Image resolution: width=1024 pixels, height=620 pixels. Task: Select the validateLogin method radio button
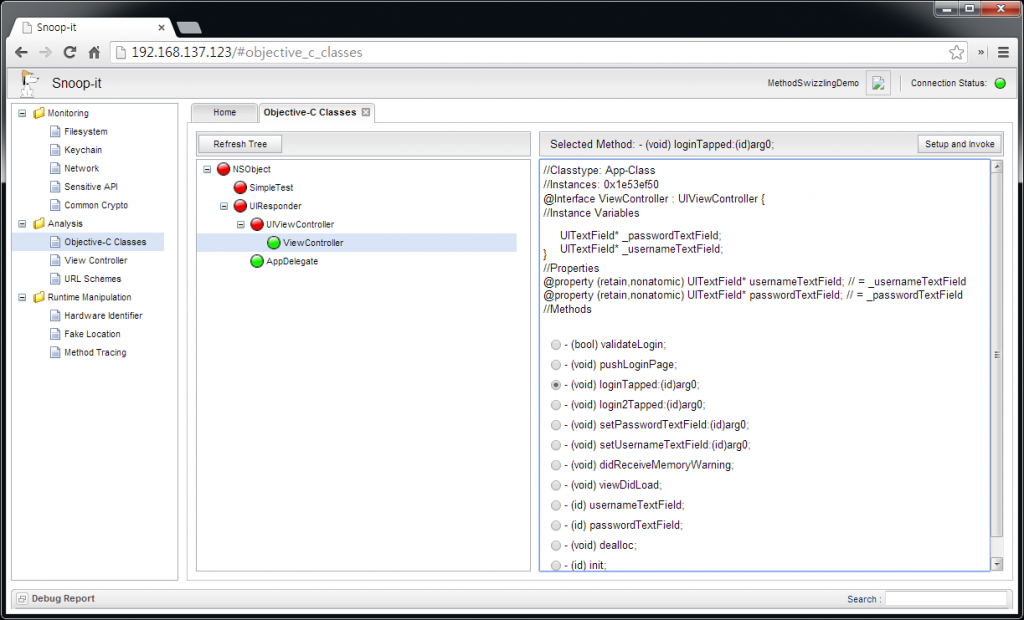click(x=556, y=344)
